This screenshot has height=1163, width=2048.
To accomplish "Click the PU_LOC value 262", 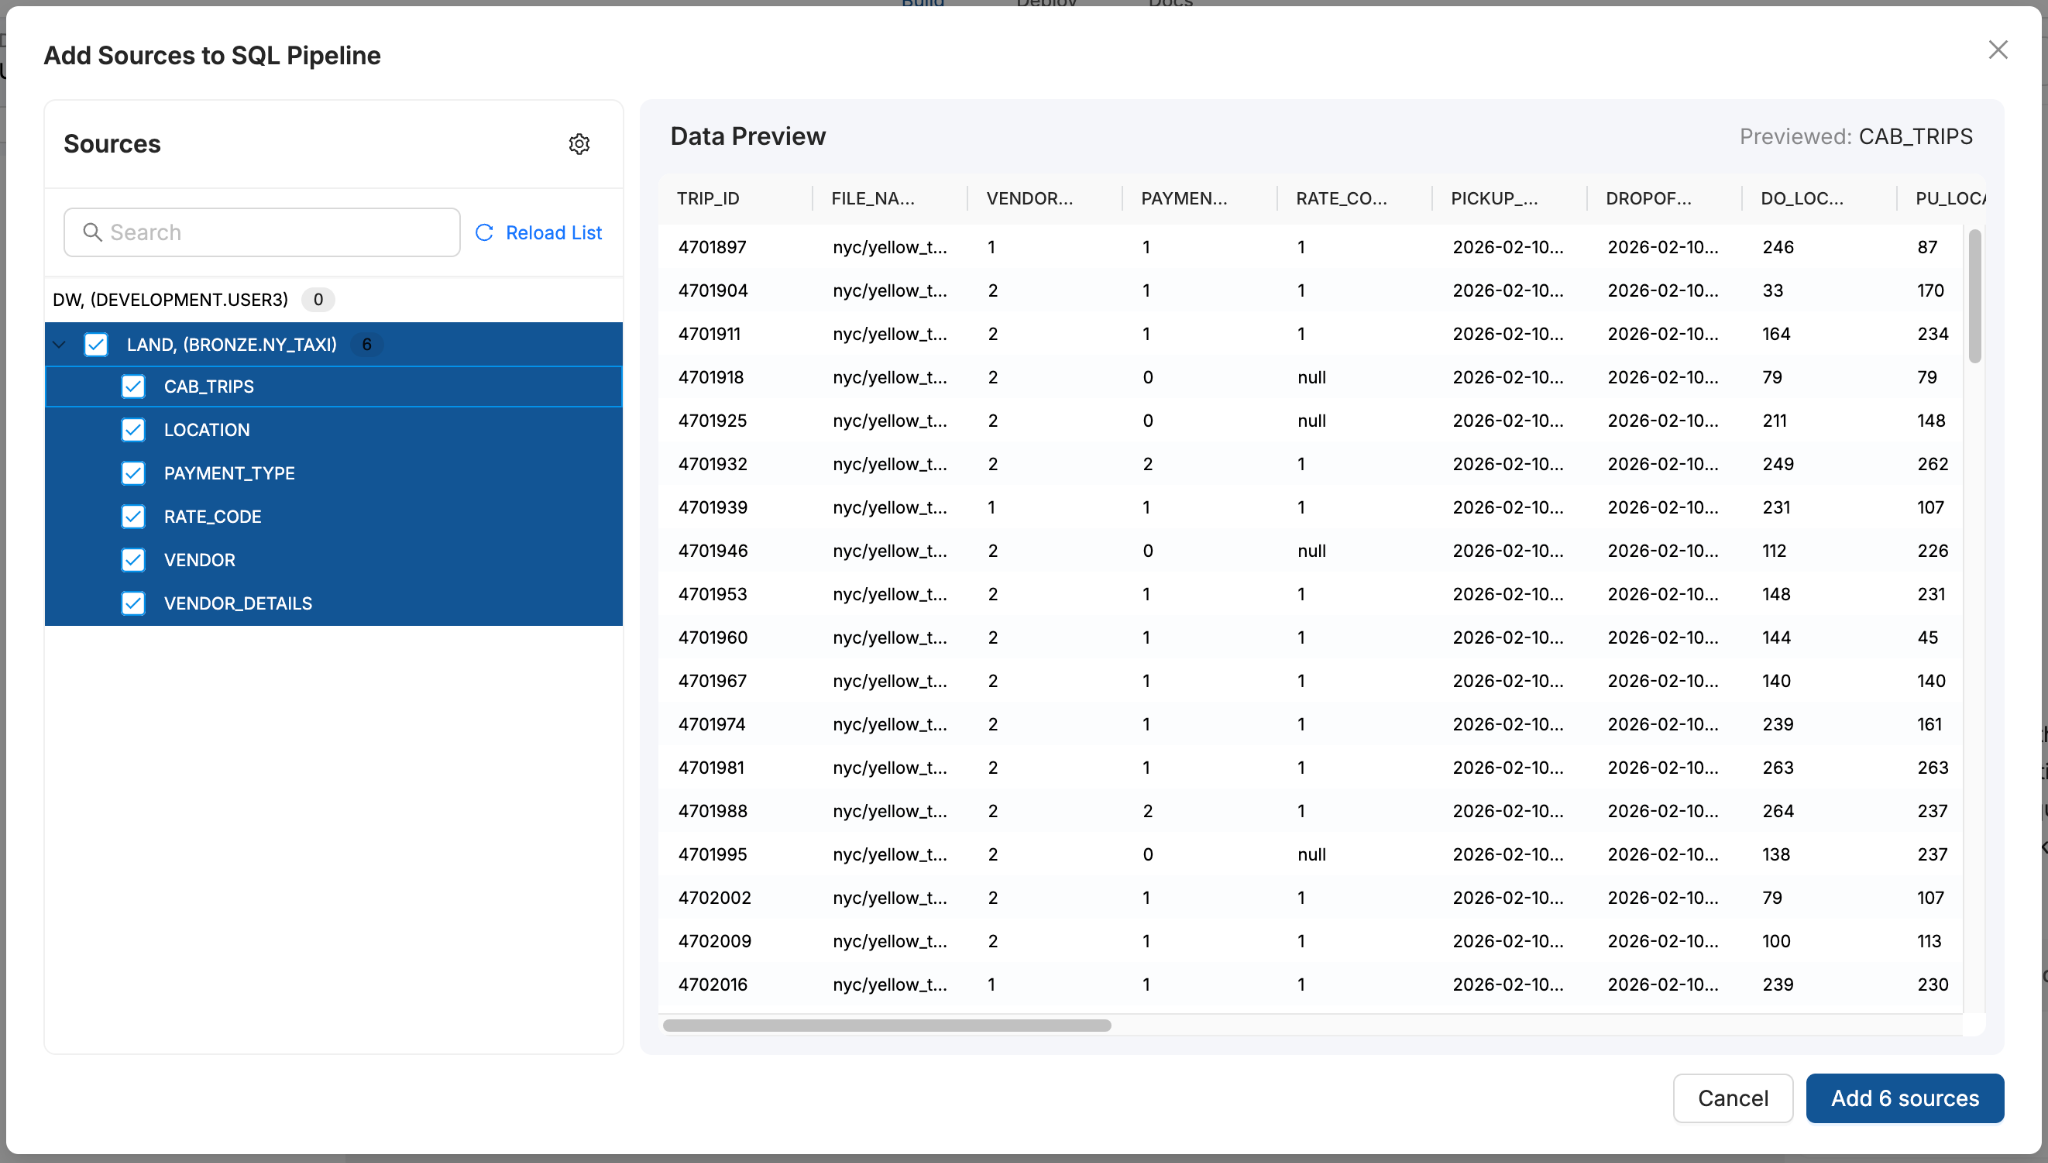I will click(x=1932, y=464).
